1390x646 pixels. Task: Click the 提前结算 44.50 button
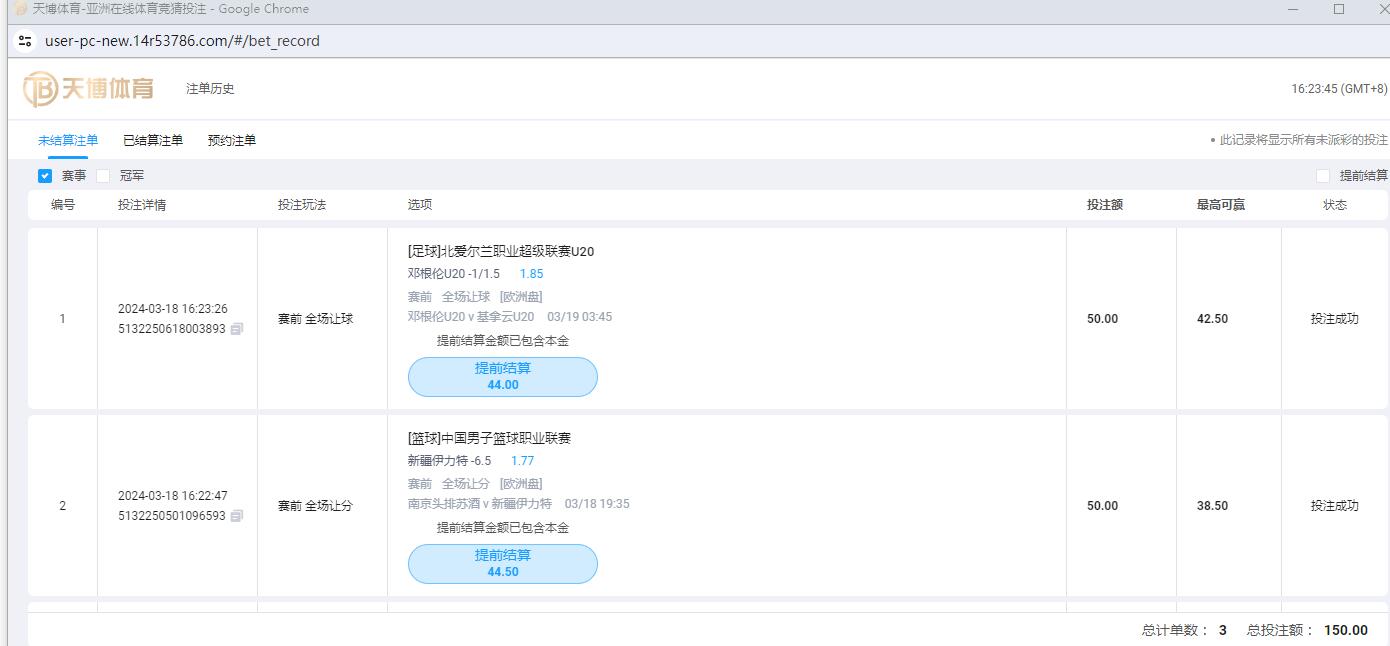point(503,564)
